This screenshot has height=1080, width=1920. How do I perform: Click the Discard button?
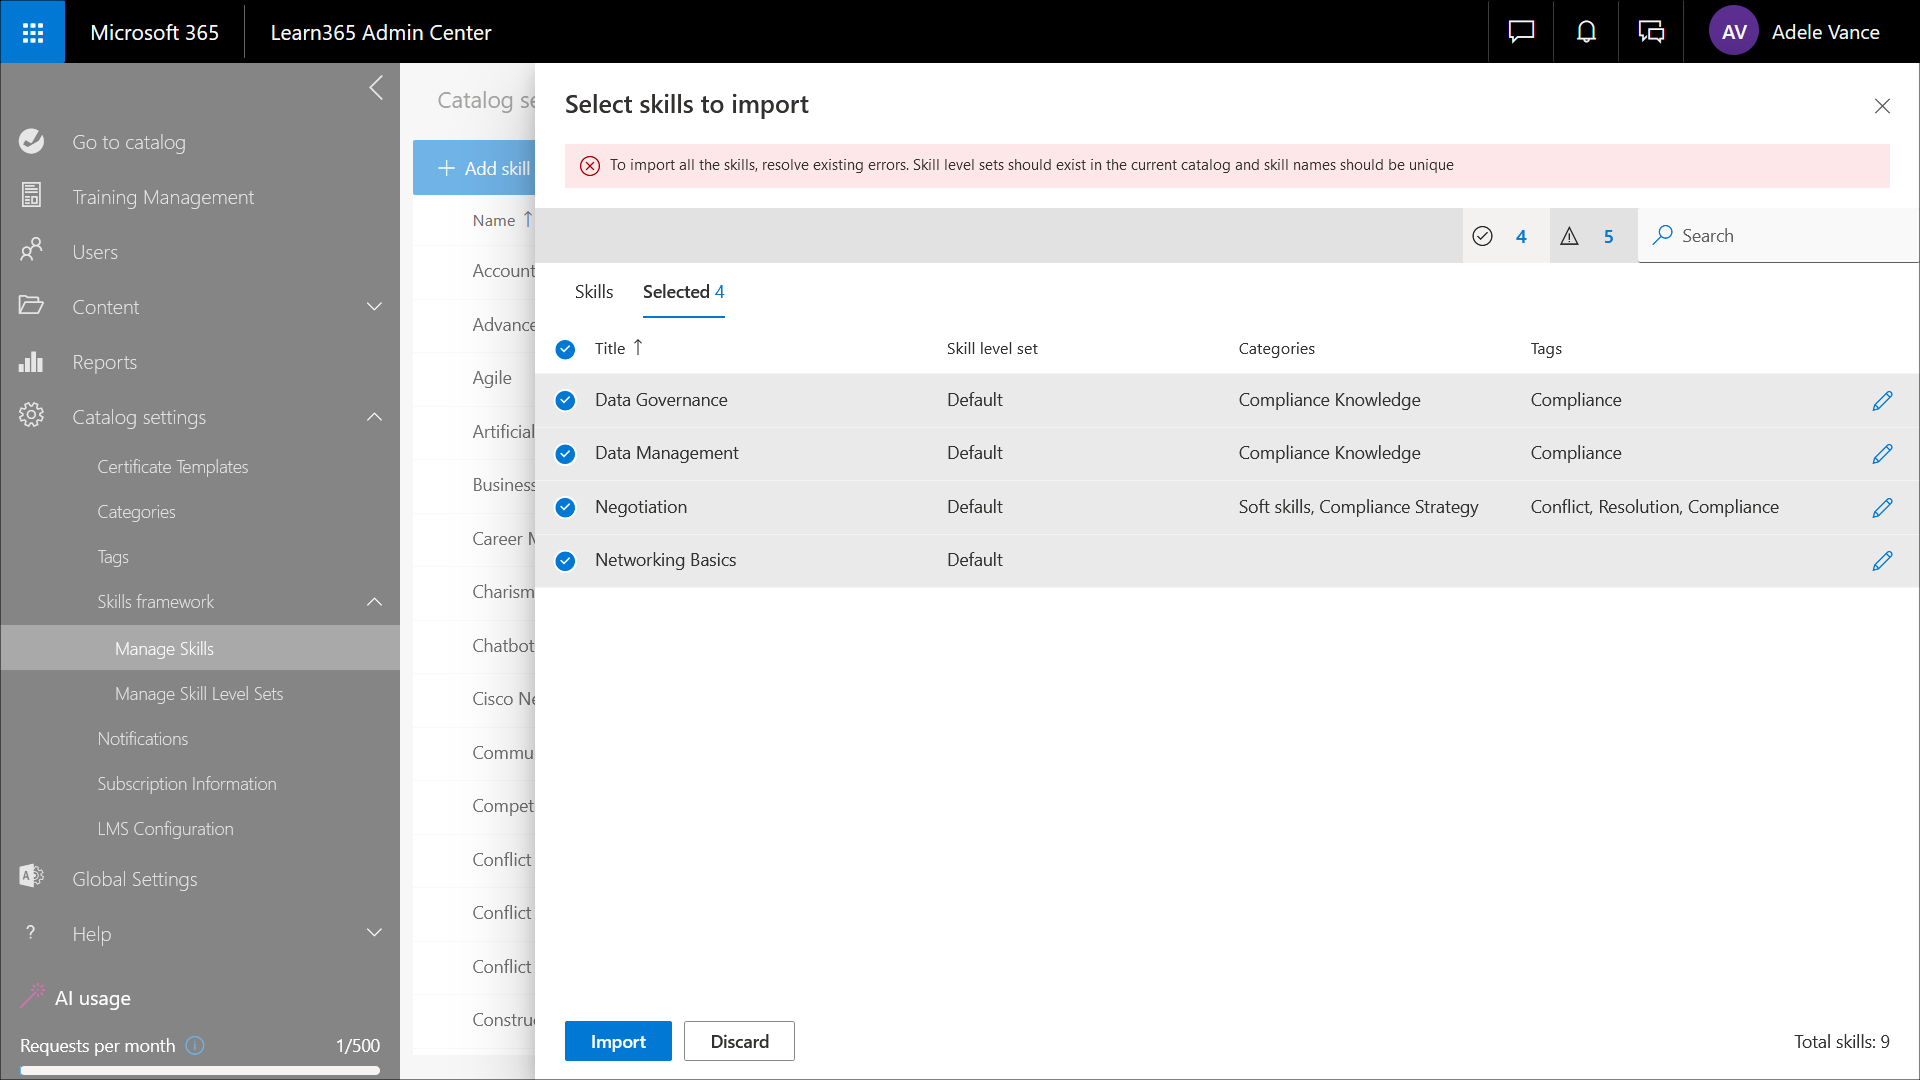click(x=739, y=1041)
